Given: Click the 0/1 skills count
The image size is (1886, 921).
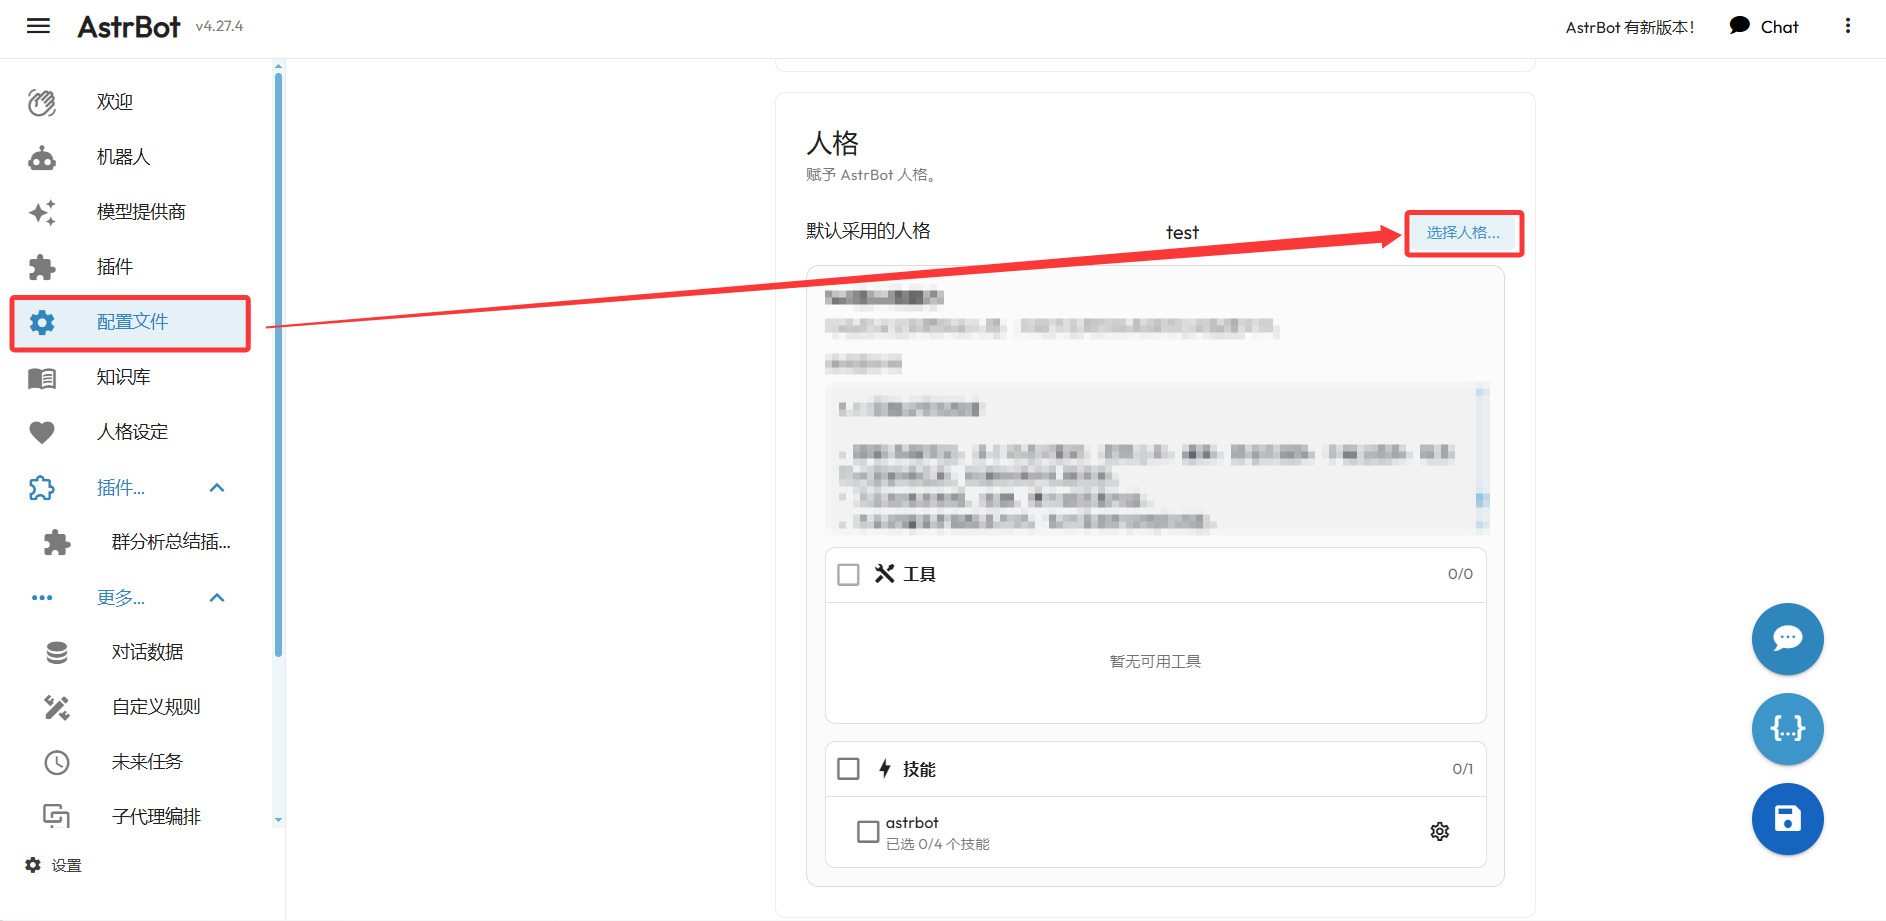Looking at the screenshot, I should pyautogui.click(x=1462, y=769).
